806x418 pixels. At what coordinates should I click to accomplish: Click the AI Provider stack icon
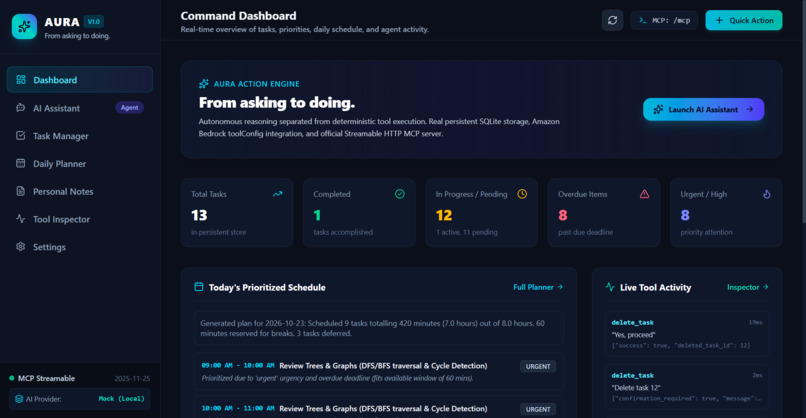tap(19, 399)
